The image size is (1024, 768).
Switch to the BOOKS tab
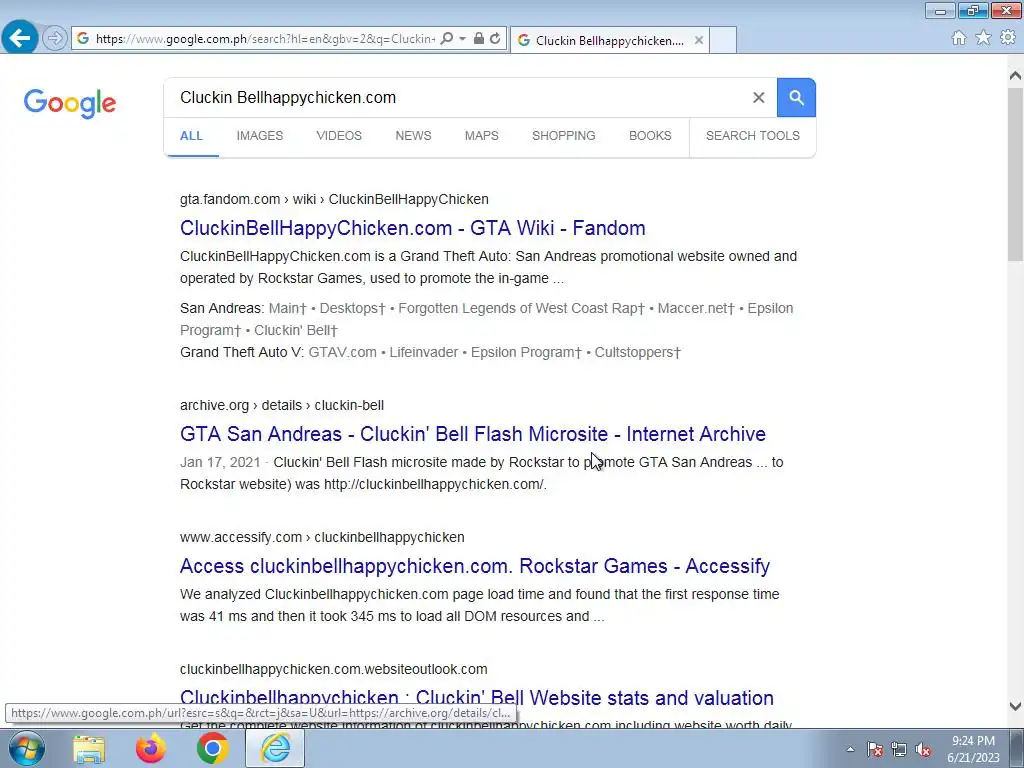[650, 136]
